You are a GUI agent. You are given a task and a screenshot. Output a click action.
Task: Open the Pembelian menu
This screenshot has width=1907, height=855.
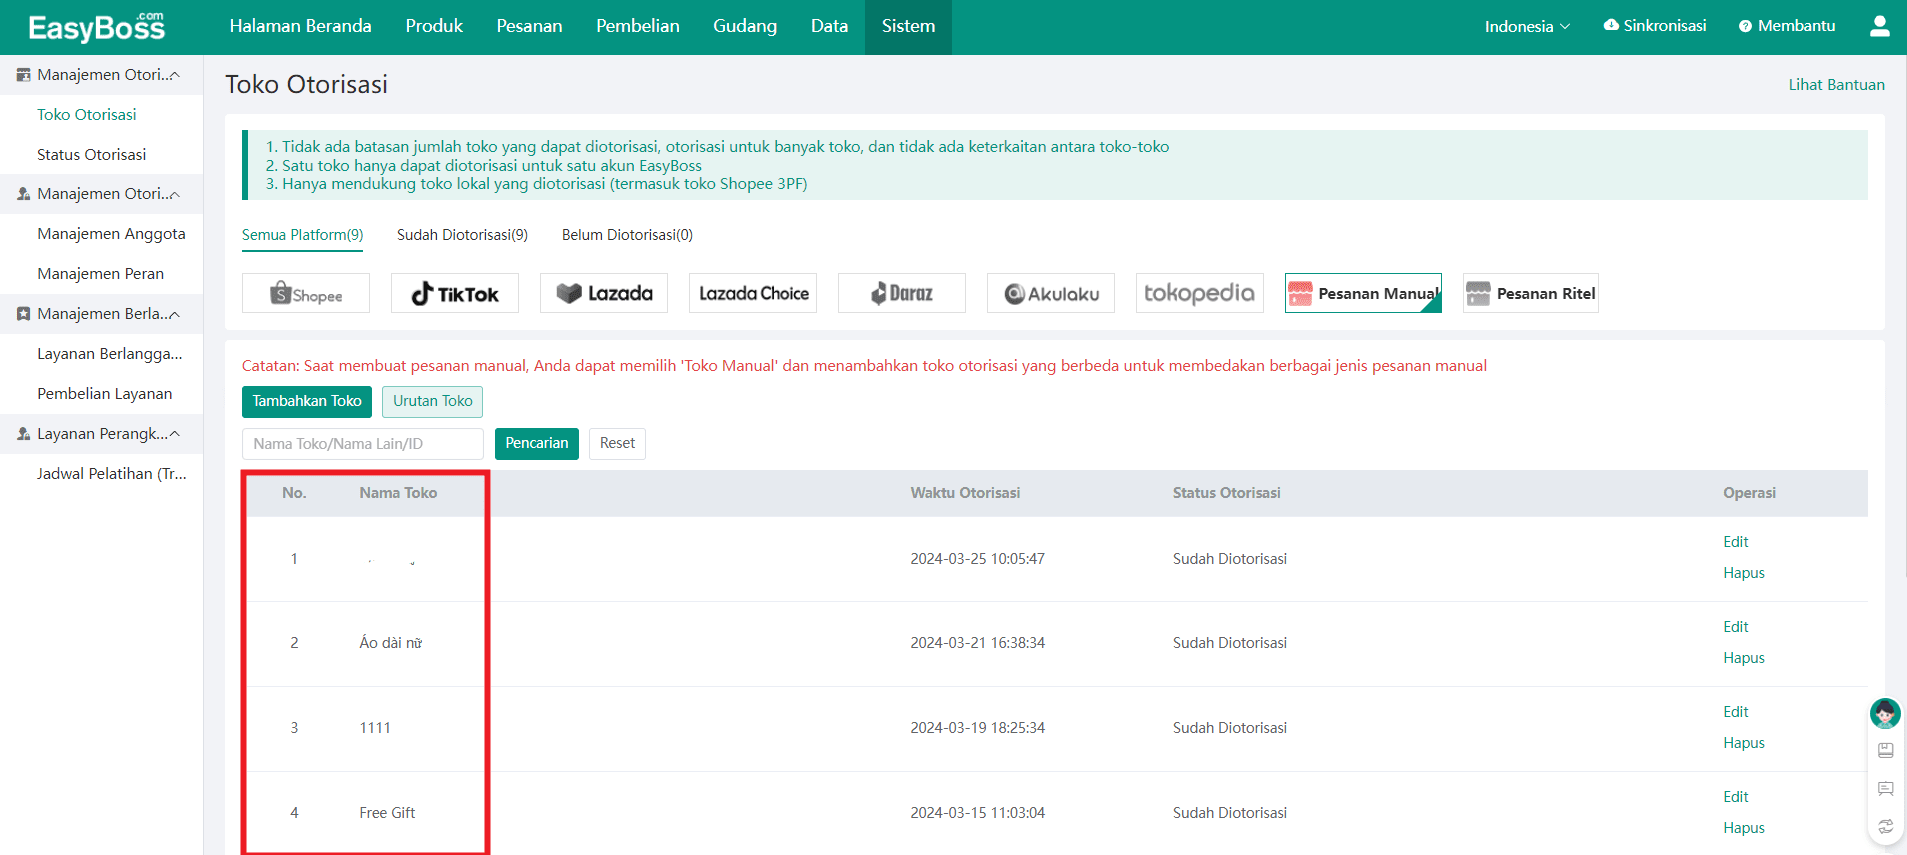pyautogui.click(x=638, y=26)
